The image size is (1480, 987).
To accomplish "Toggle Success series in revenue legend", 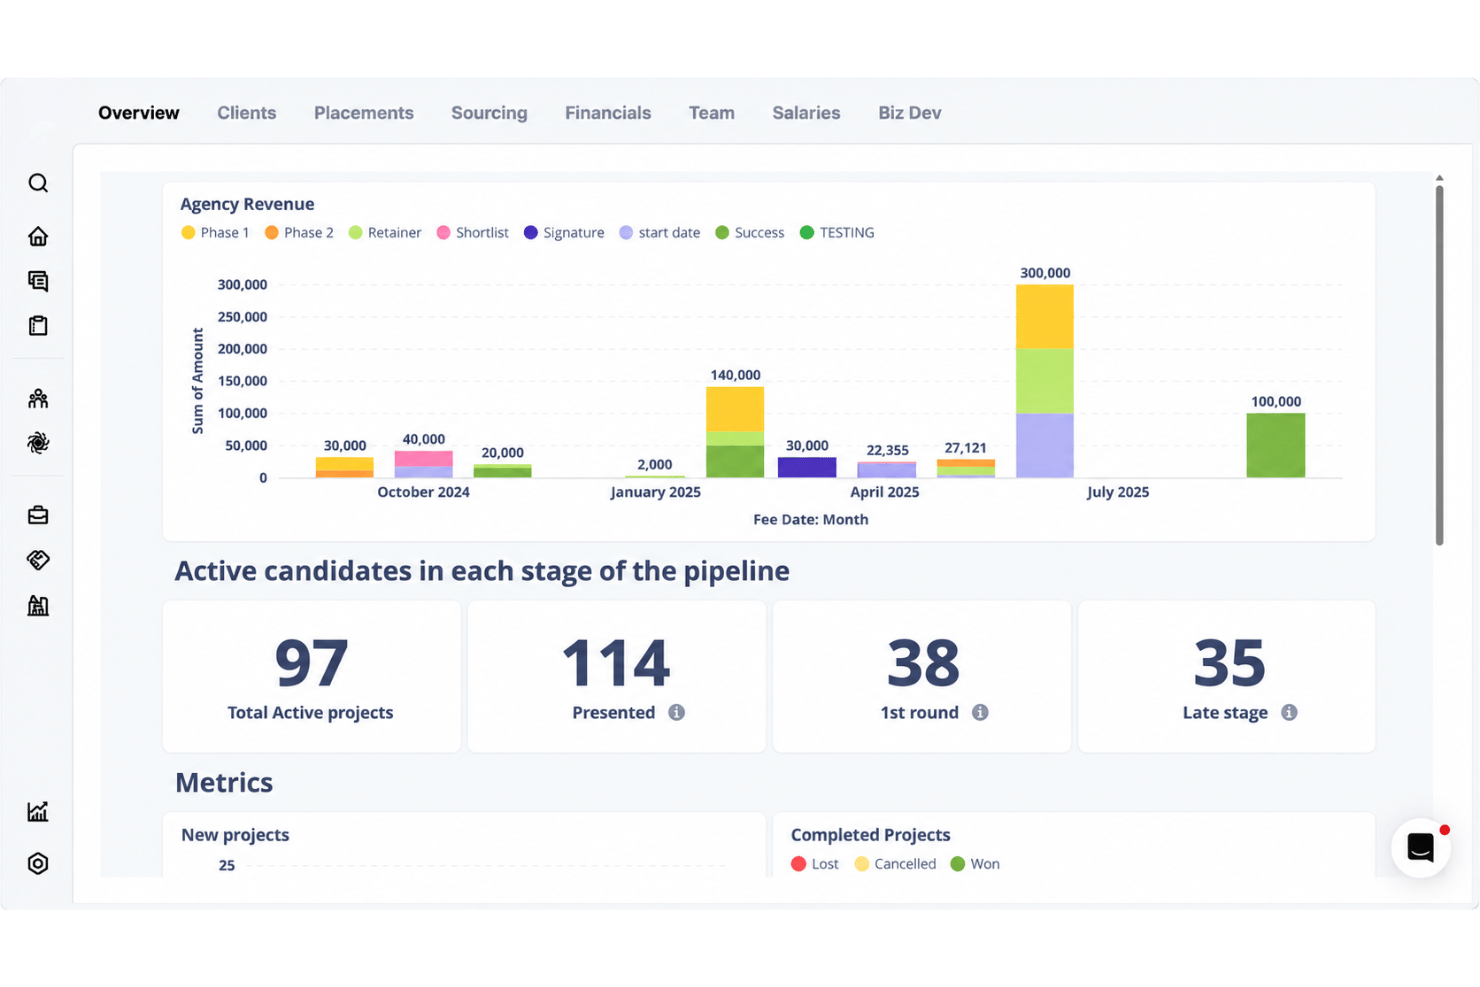I will [x=750, y=232].
